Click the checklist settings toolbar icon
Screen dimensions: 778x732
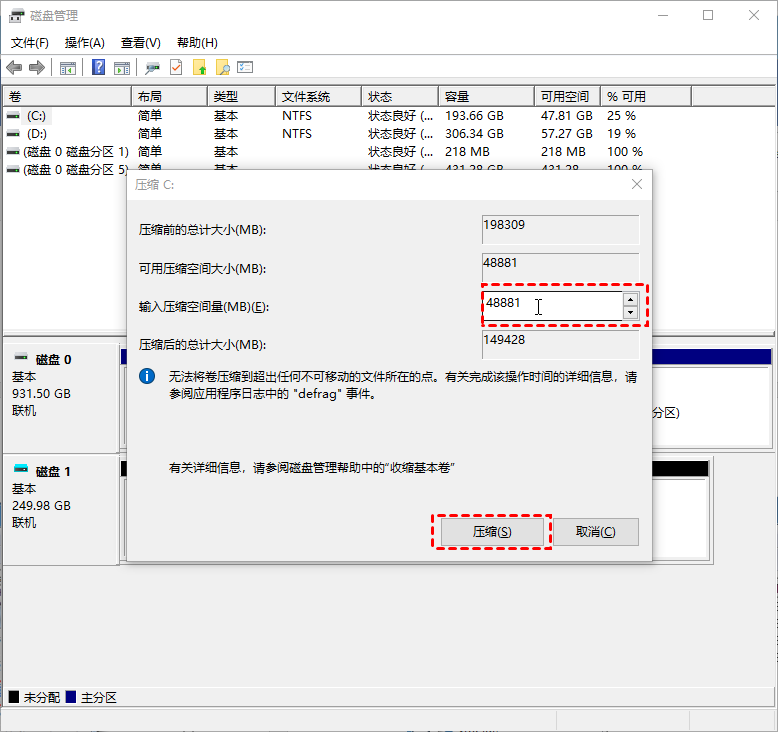pos(245,67)
